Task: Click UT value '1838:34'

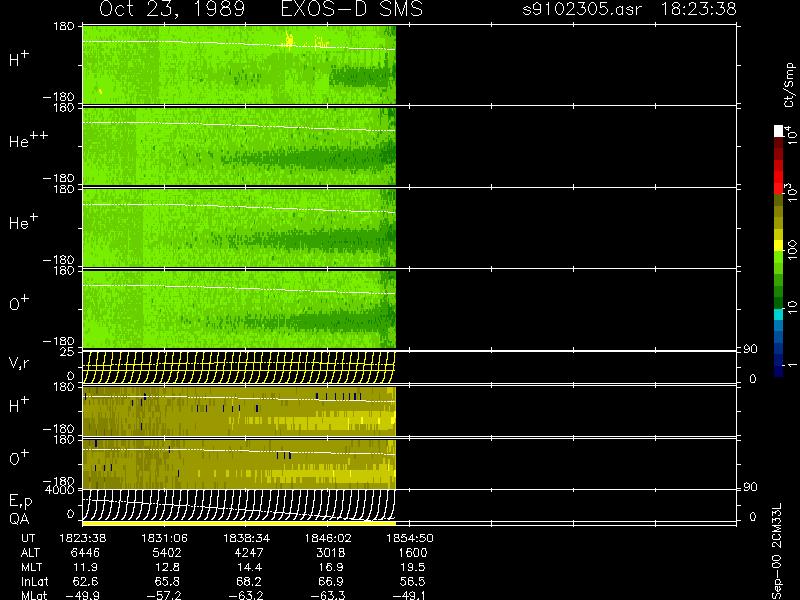Action: click(246, 538)
